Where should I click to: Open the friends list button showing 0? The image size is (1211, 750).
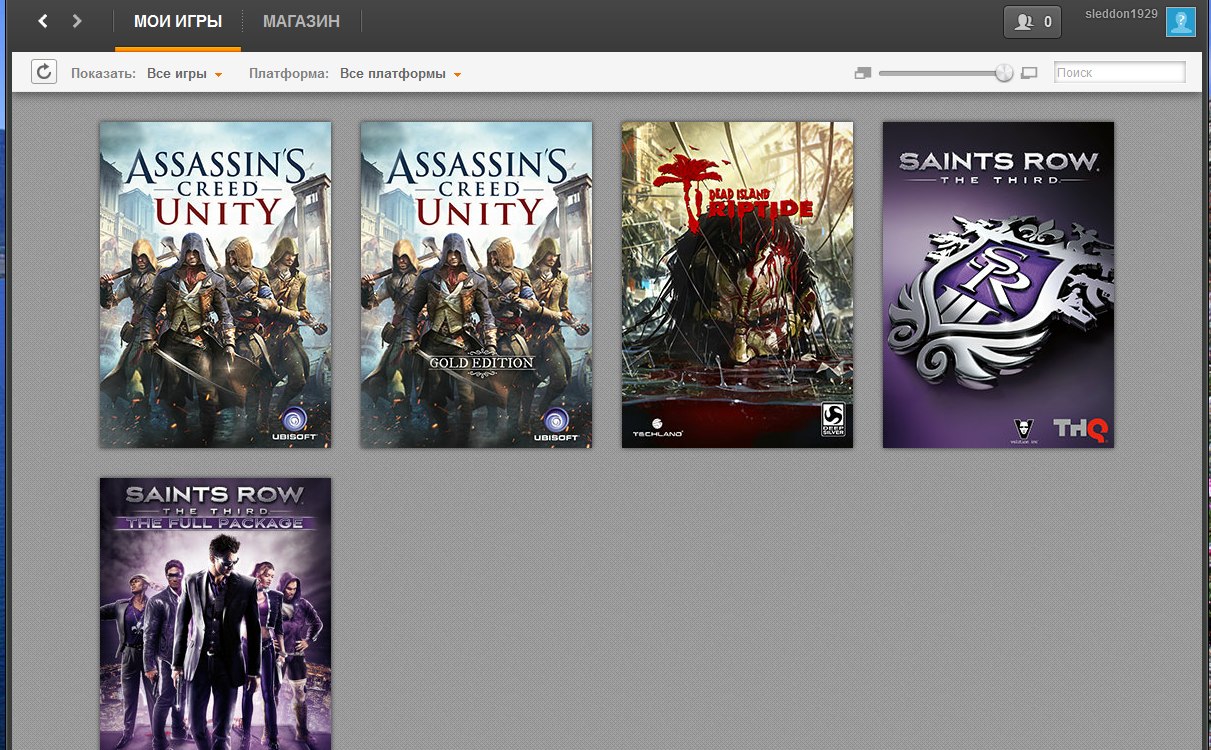point(1032,22)
